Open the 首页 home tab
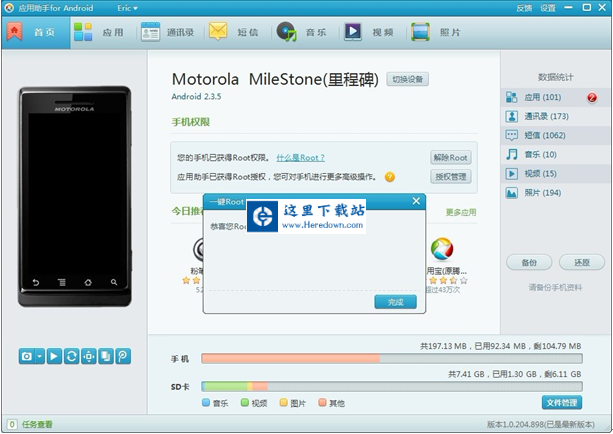Image resolution: width=613 pixels, height=434 pixels. coord(36,32)
